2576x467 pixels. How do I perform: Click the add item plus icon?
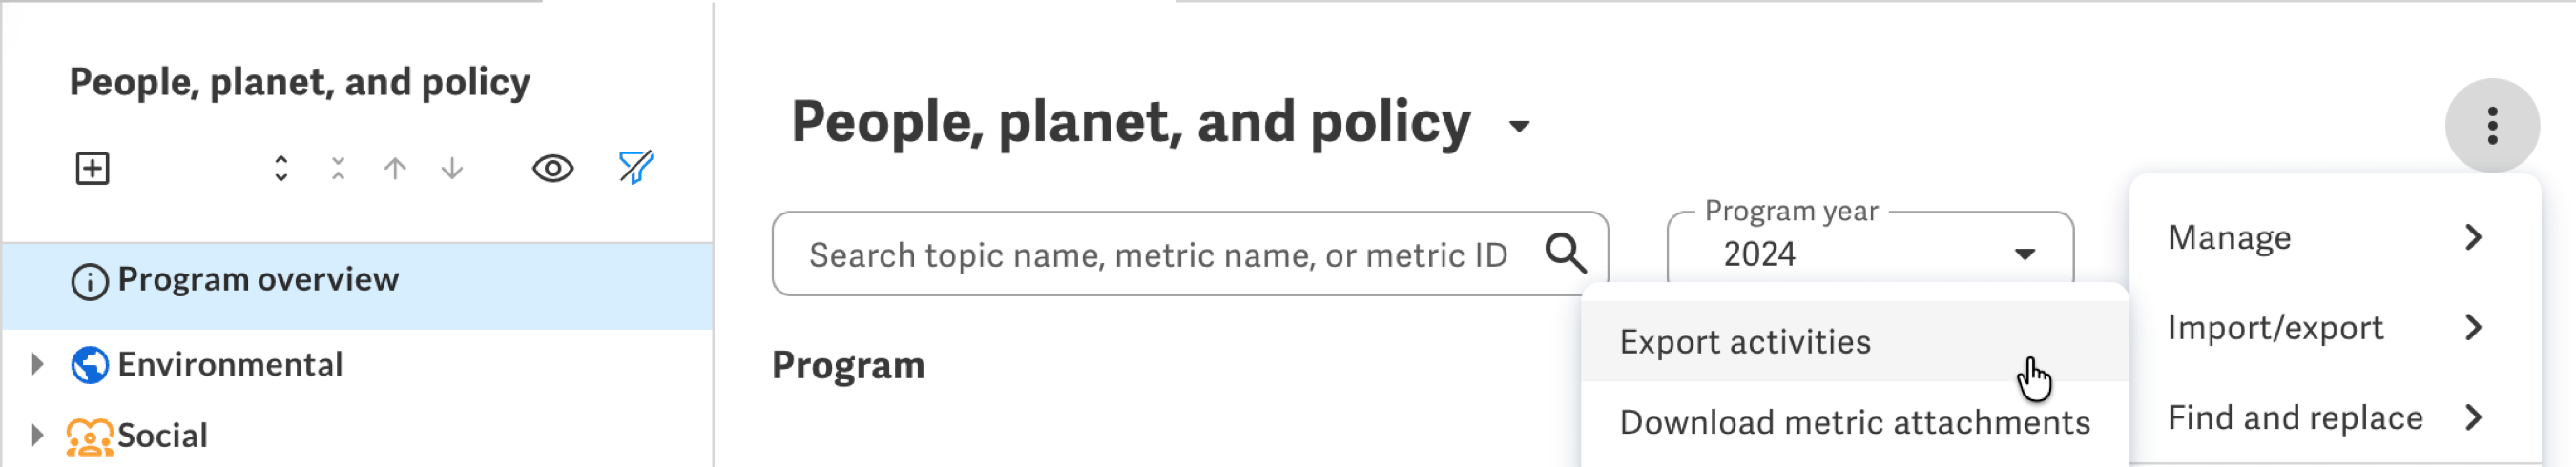92,168
